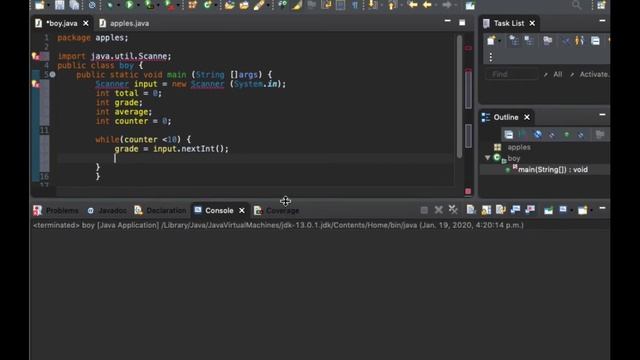Show more Task List toolbar items via three dots

[x=491, y=57]
